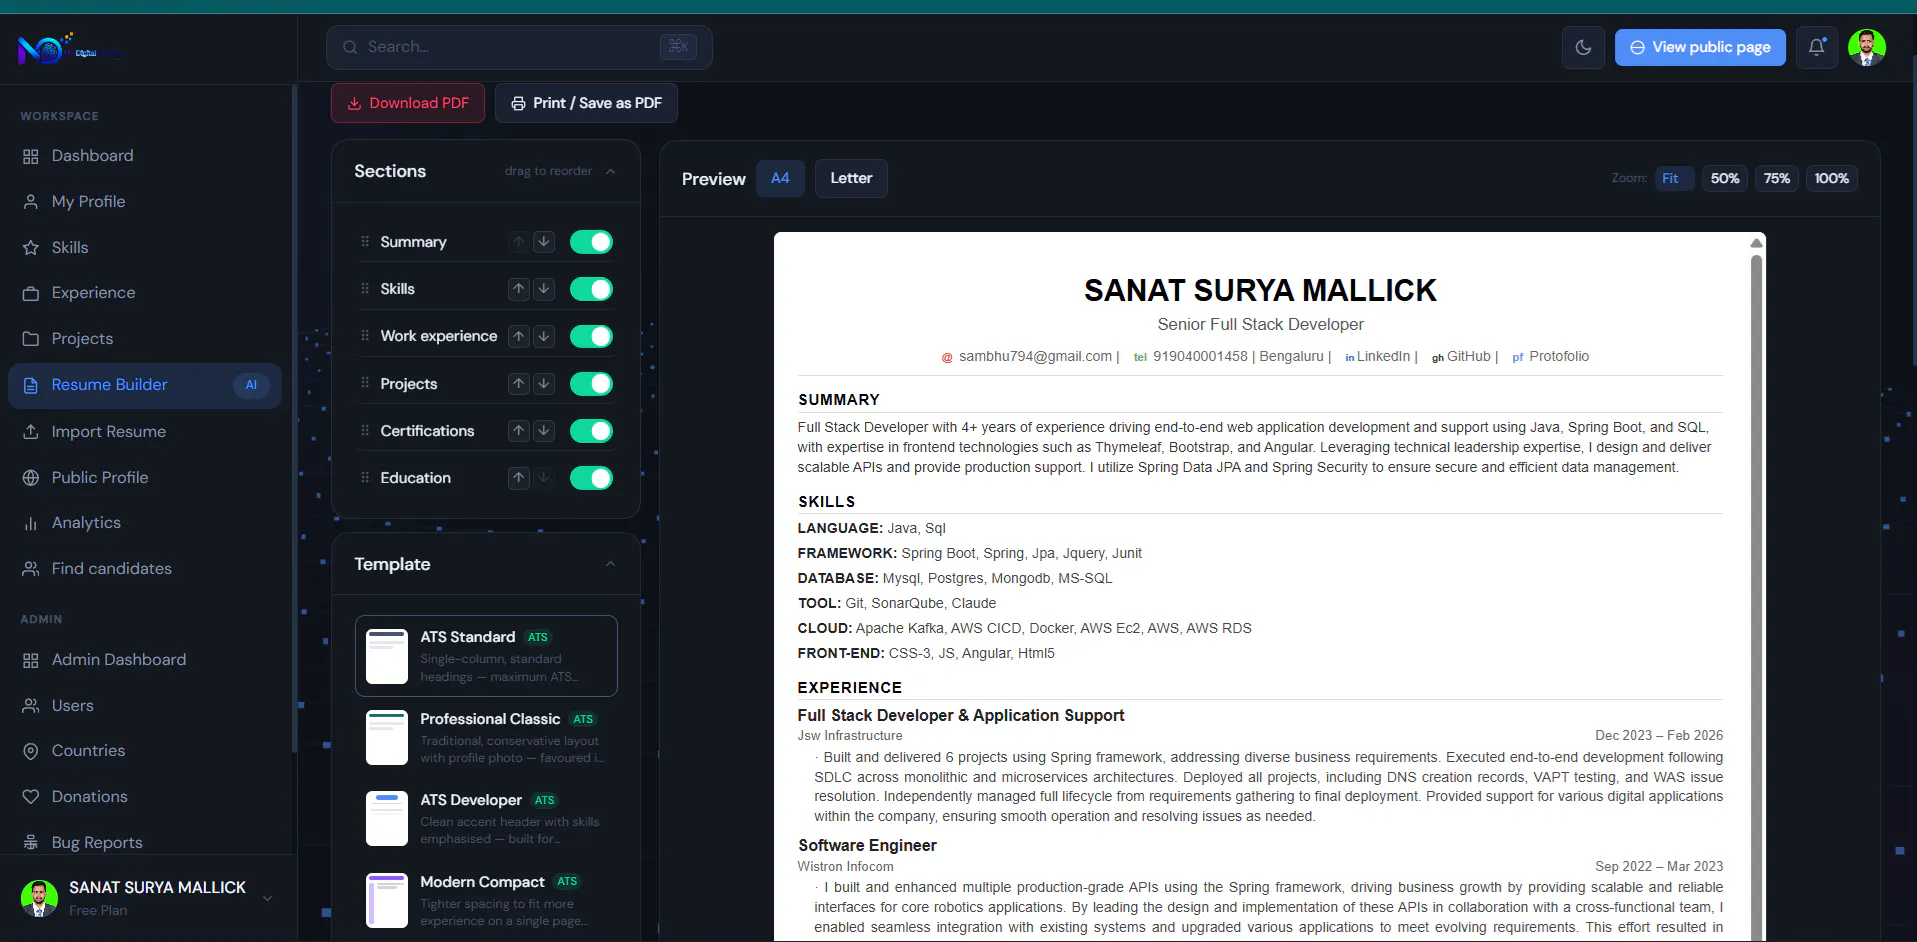Click View public page button
Image resolution: width=1917 pixels, height=942 pixels.
(x=1700, y=47)
